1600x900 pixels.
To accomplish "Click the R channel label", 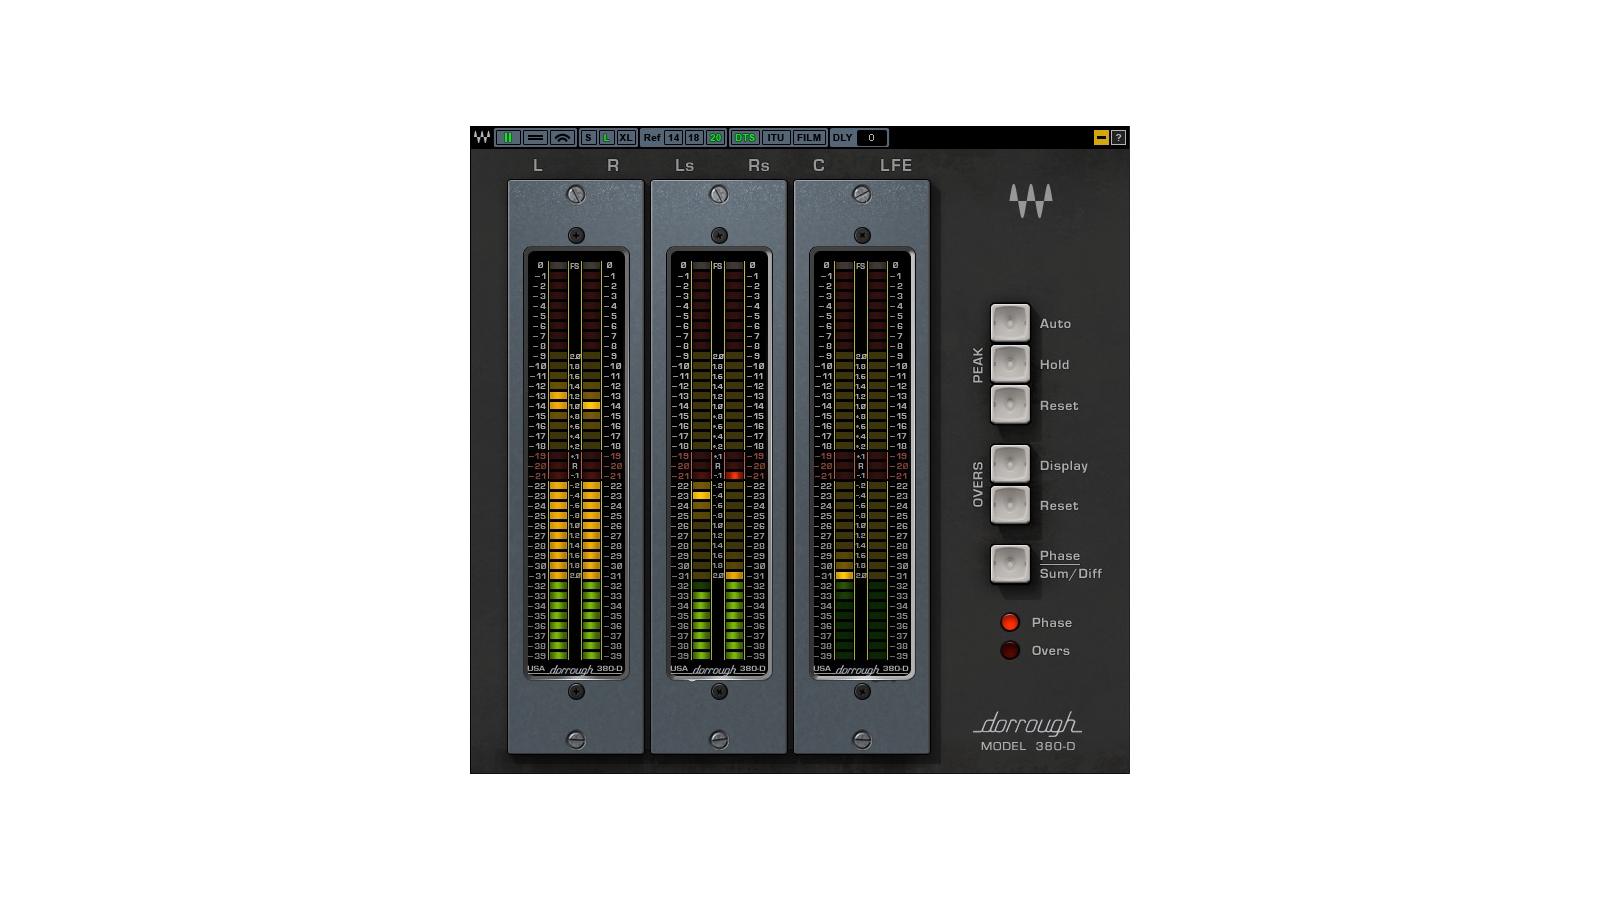I will [x=613, y=165].
